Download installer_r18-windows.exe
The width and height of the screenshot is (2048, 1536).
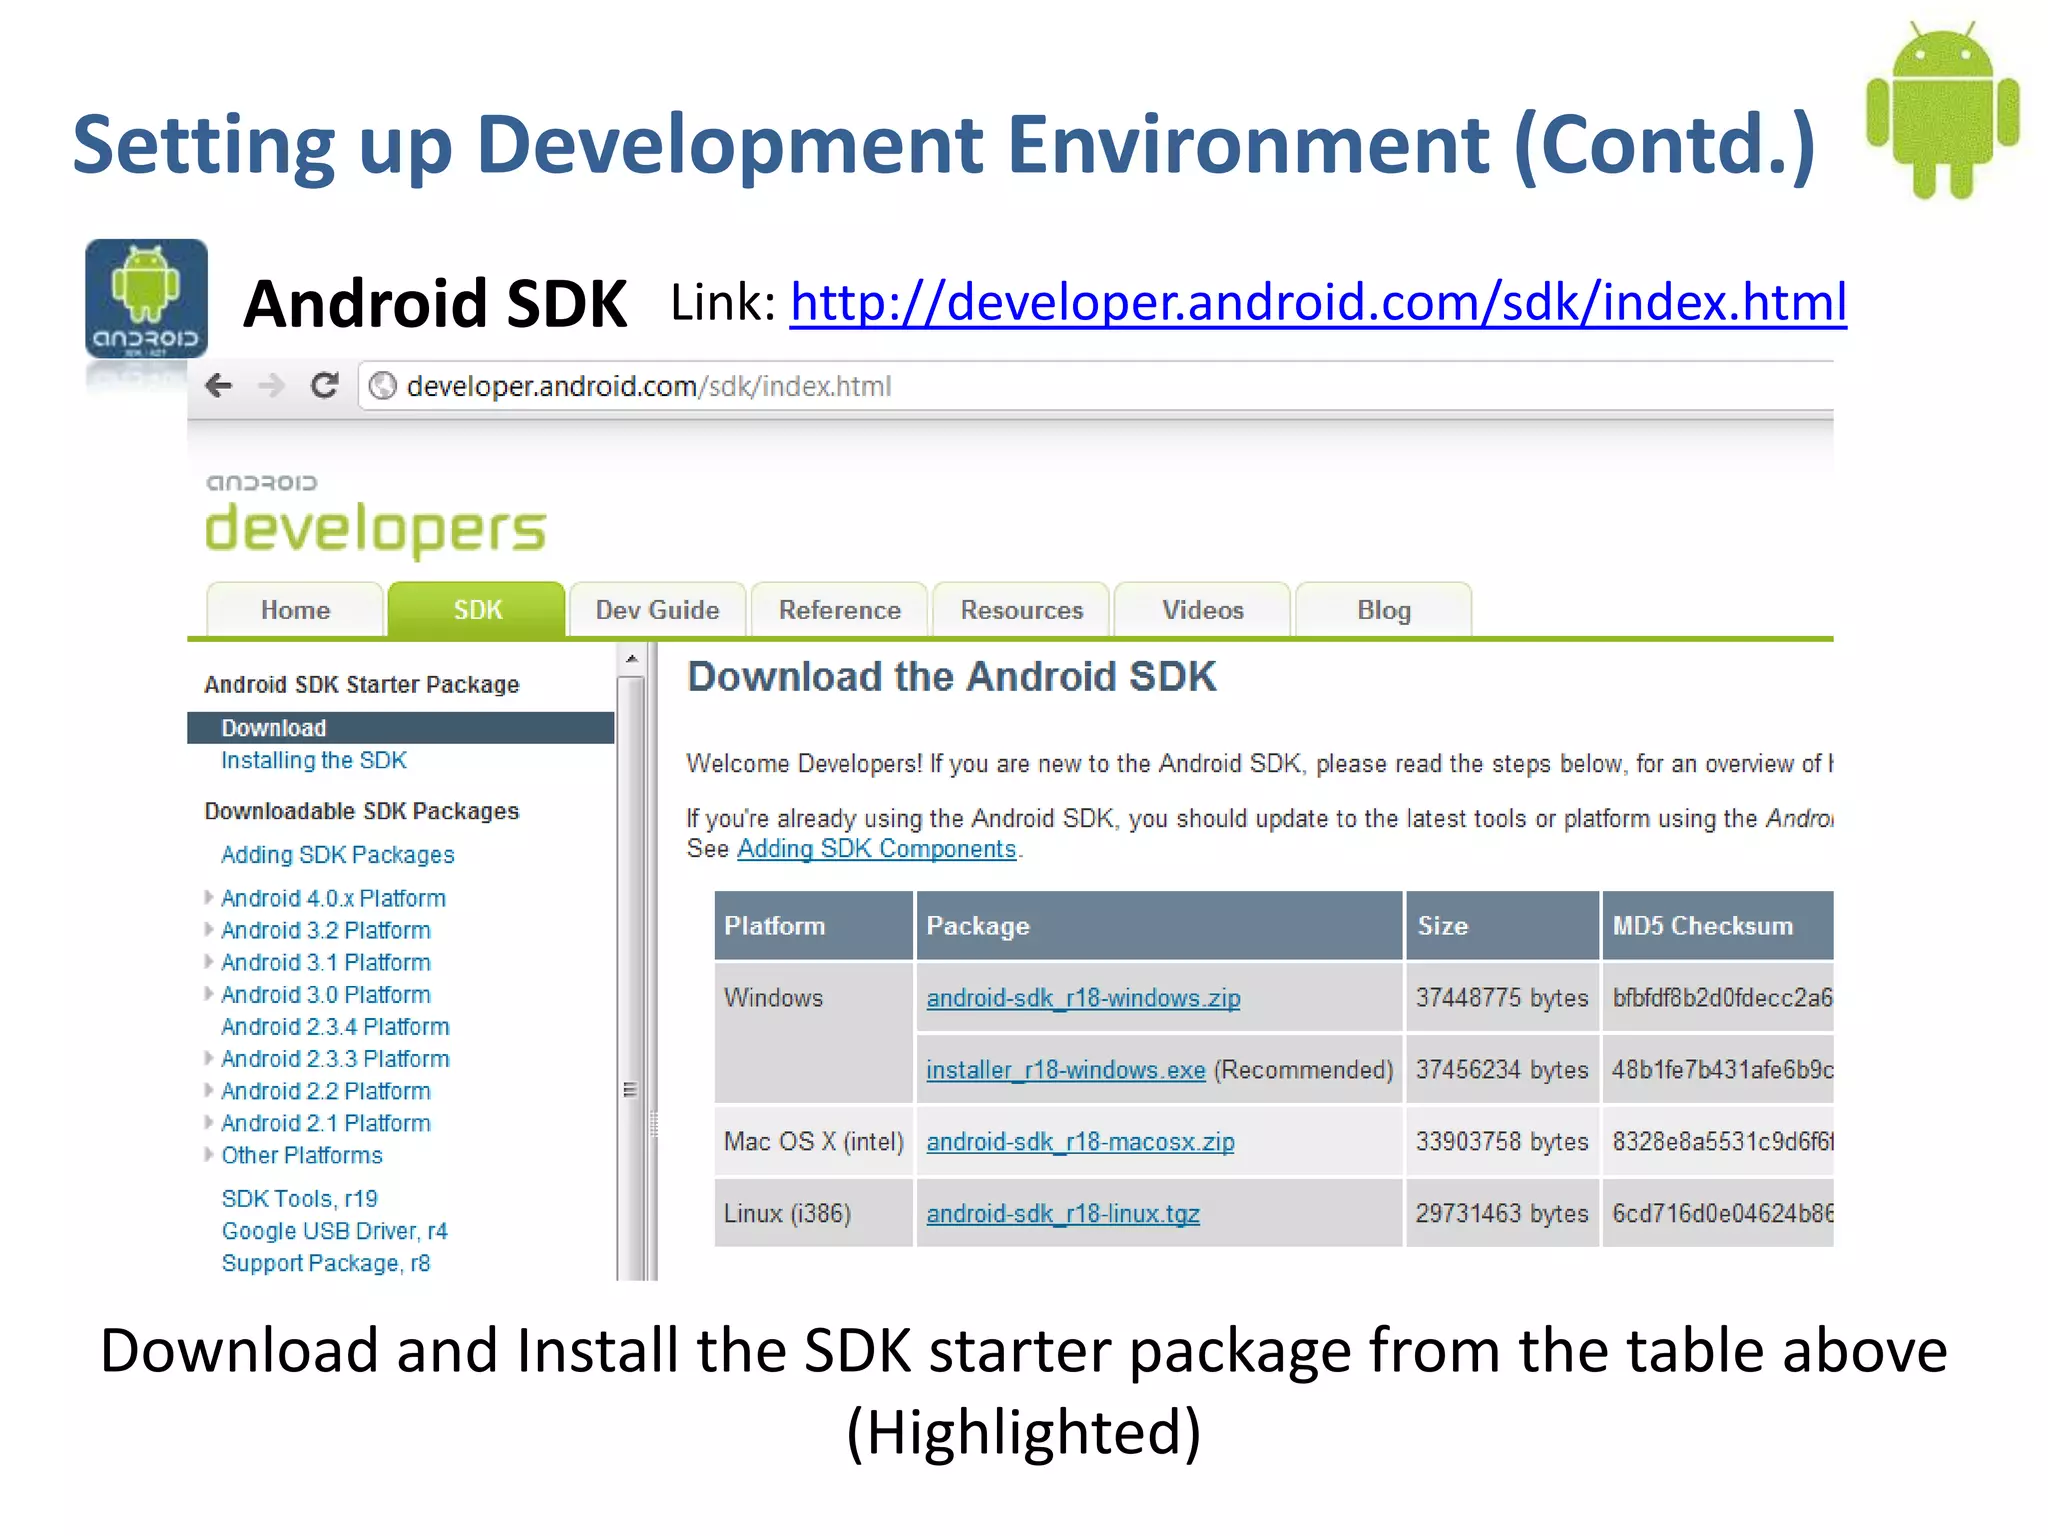pyautogui.click(x=1066, y=1070)
